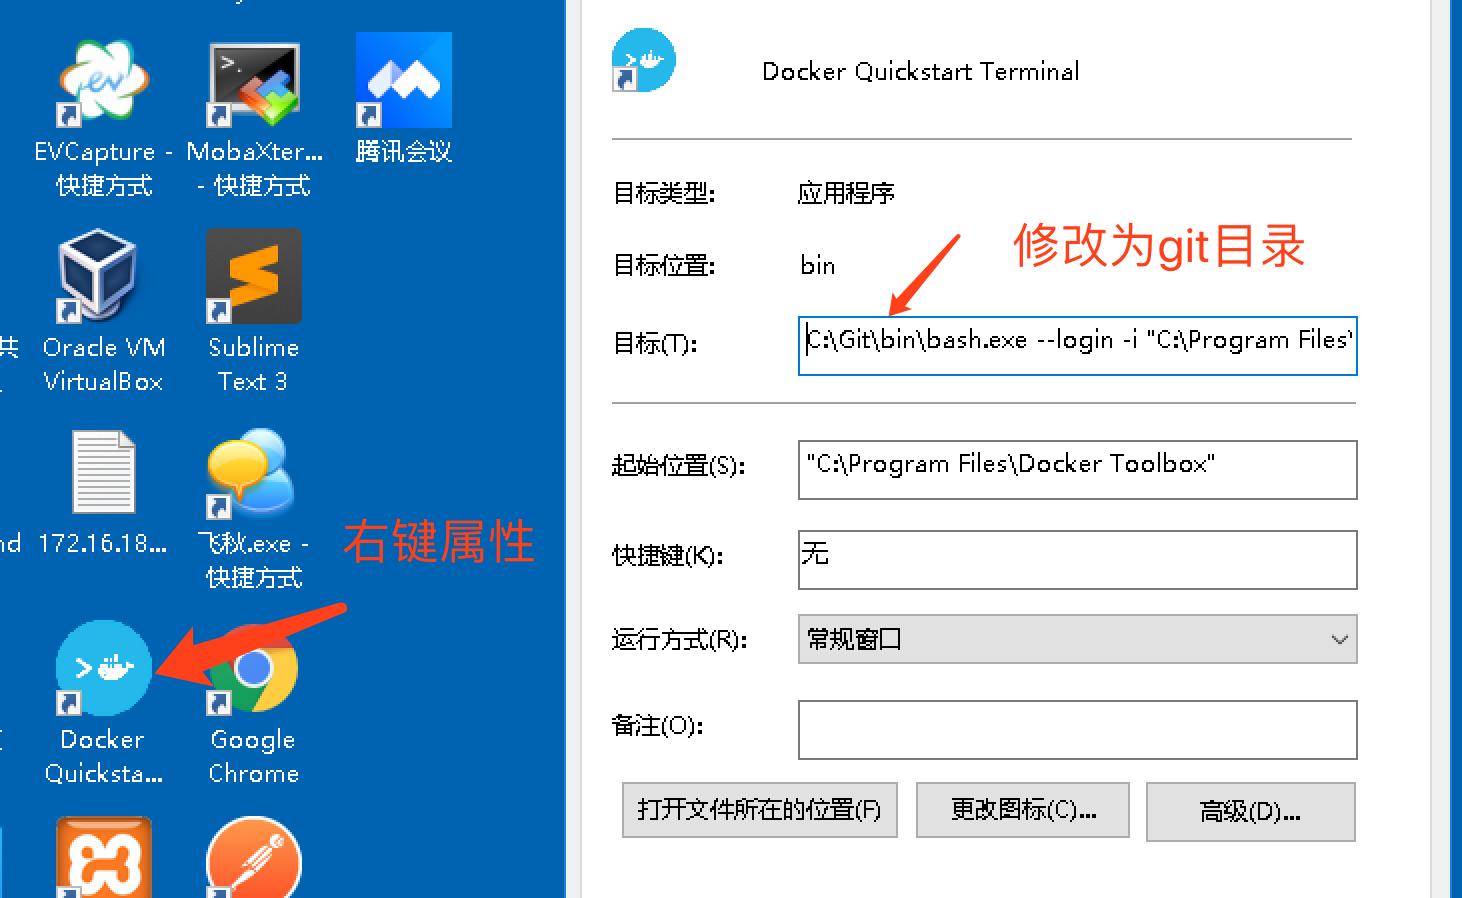Open the 运行方式 window mode dropdown
The height and width of the screenshot is (898, 1462).
tap(1077, 639)
